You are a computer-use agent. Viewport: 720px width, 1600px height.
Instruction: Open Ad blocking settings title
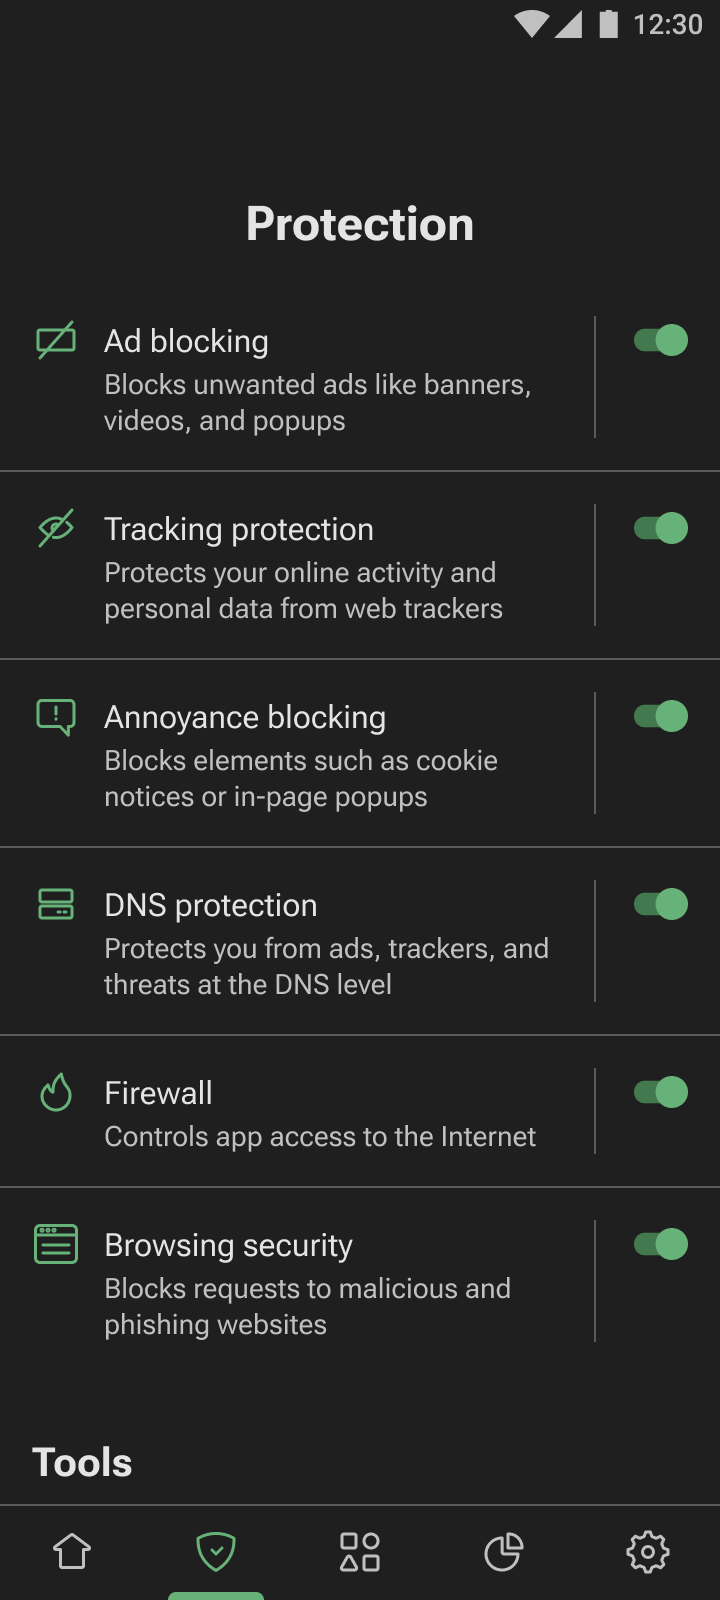pos(187,341)
